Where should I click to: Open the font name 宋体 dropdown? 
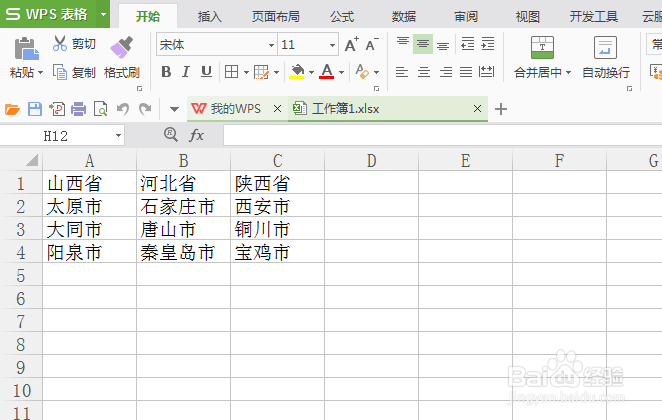[271, 45]
